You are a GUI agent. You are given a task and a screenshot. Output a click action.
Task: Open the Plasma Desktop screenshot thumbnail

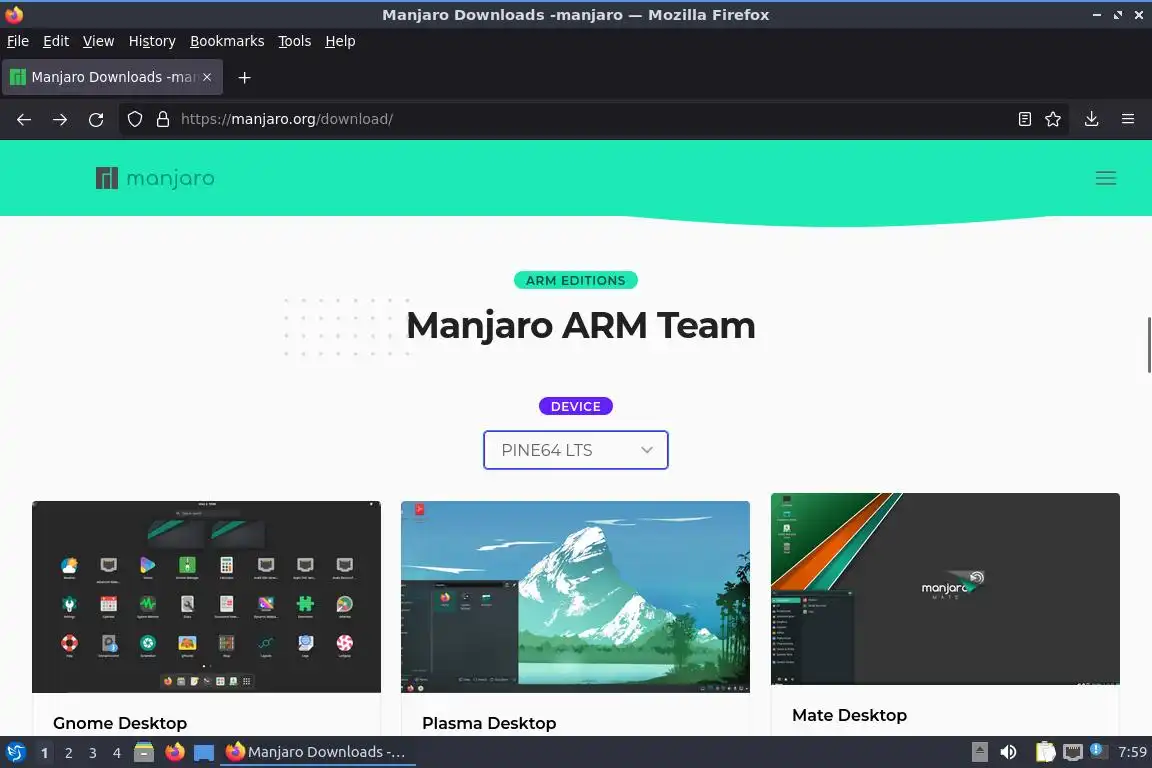pyautogui.click(x=575, y=597)
